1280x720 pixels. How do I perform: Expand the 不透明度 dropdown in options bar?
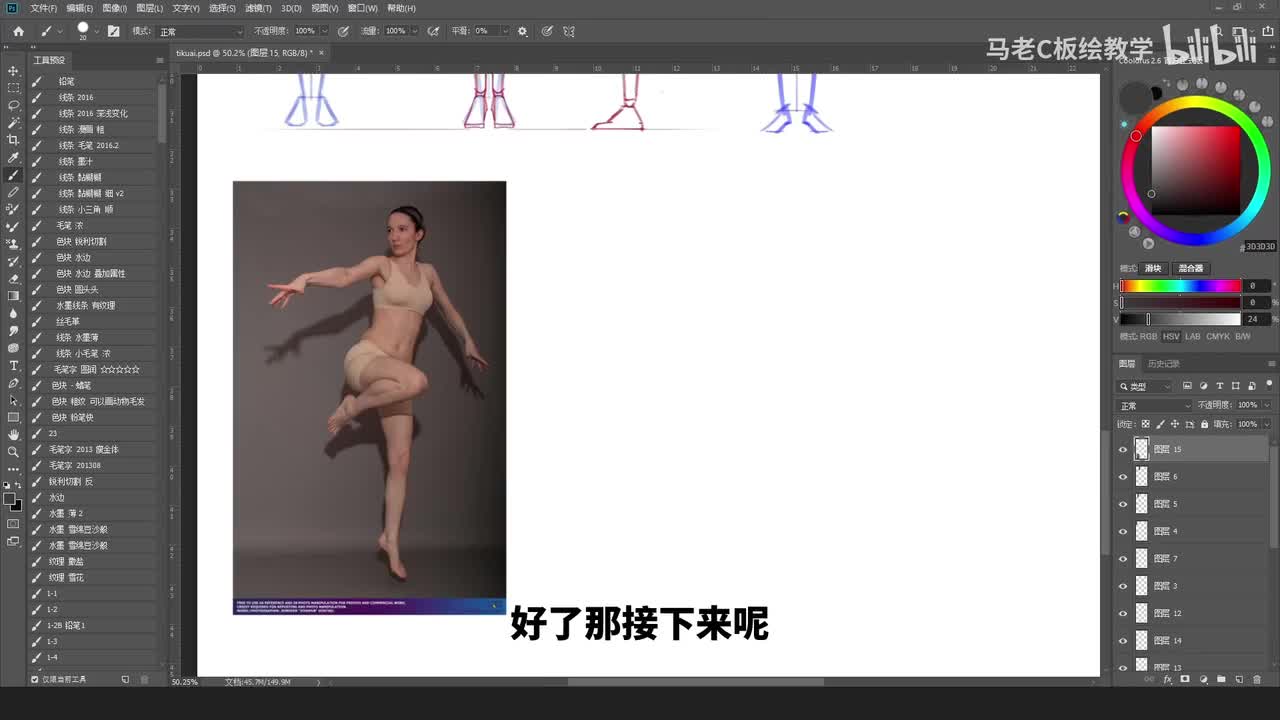325,31
